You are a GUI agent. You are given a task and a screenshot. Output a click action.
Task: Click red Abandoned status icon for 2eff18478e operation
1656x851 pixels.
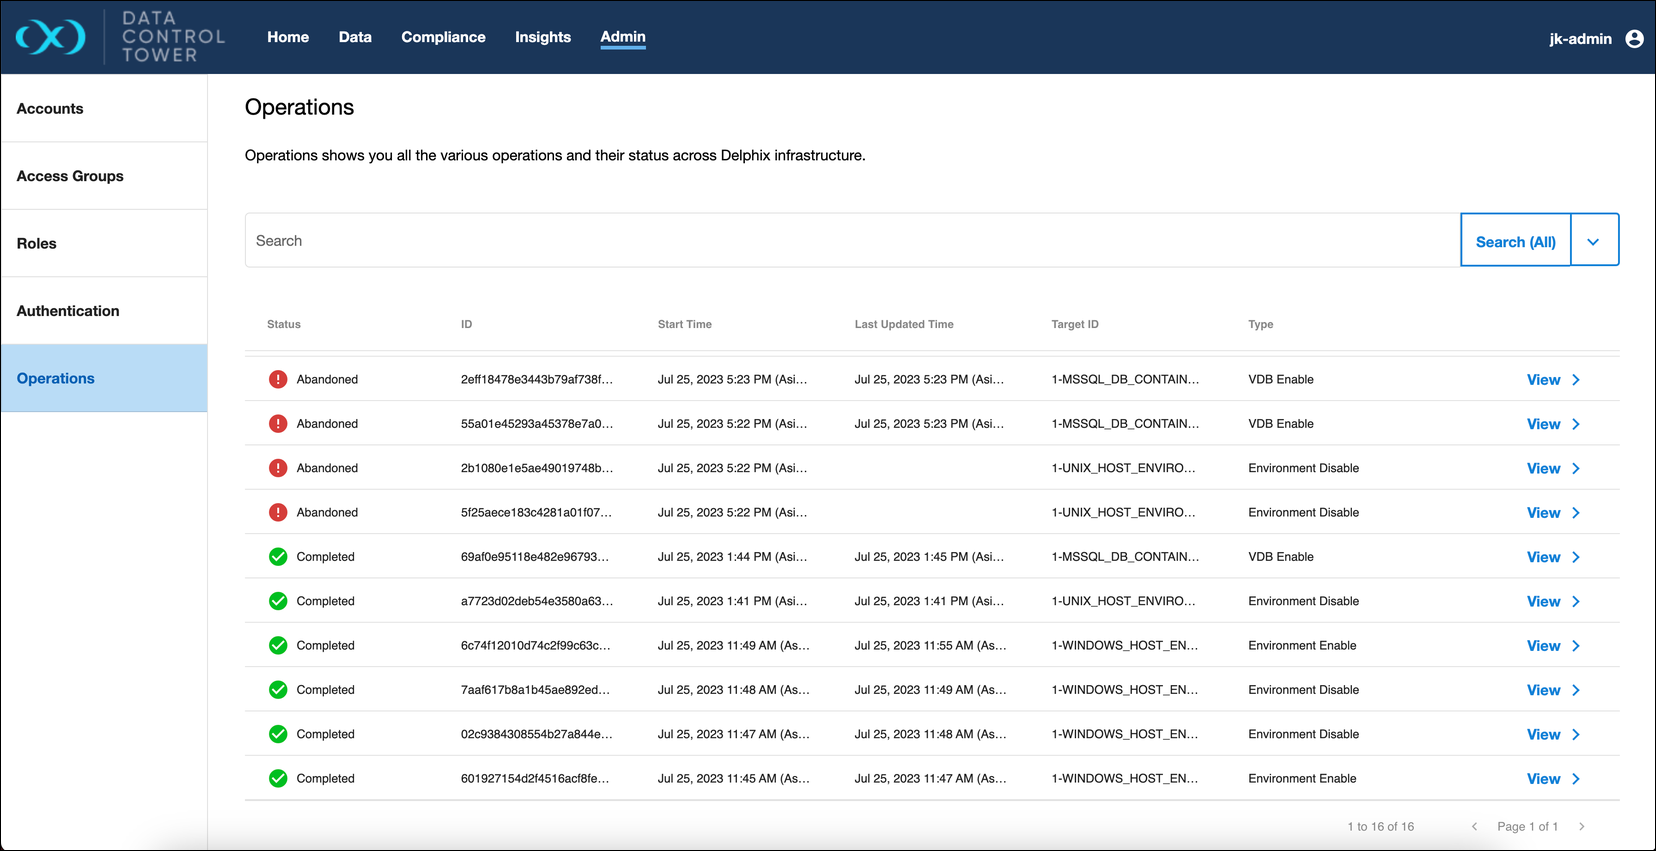tap(278, 380)
